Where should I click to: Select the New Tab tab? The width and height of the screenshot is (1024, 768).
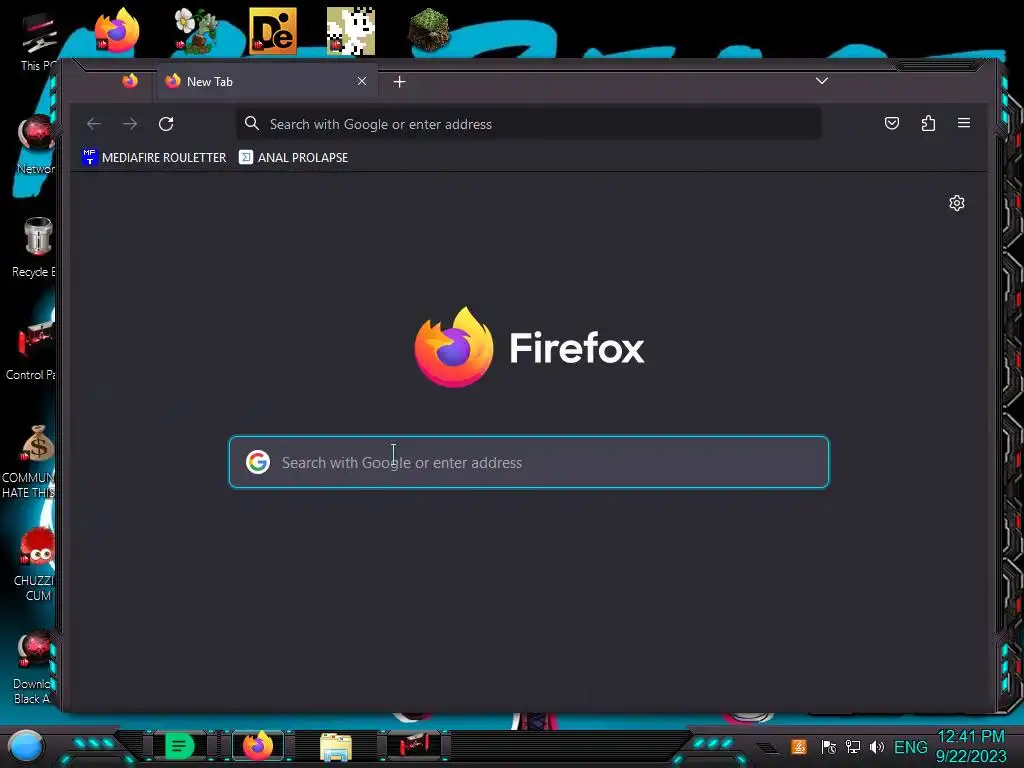tap(266, 82)
